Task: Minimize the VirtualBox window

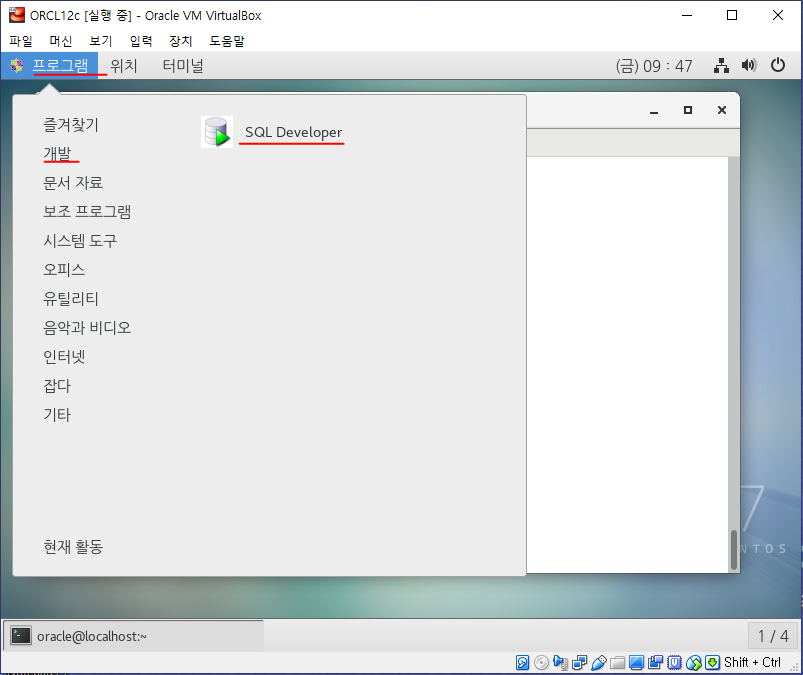Action: coord(687,15)
